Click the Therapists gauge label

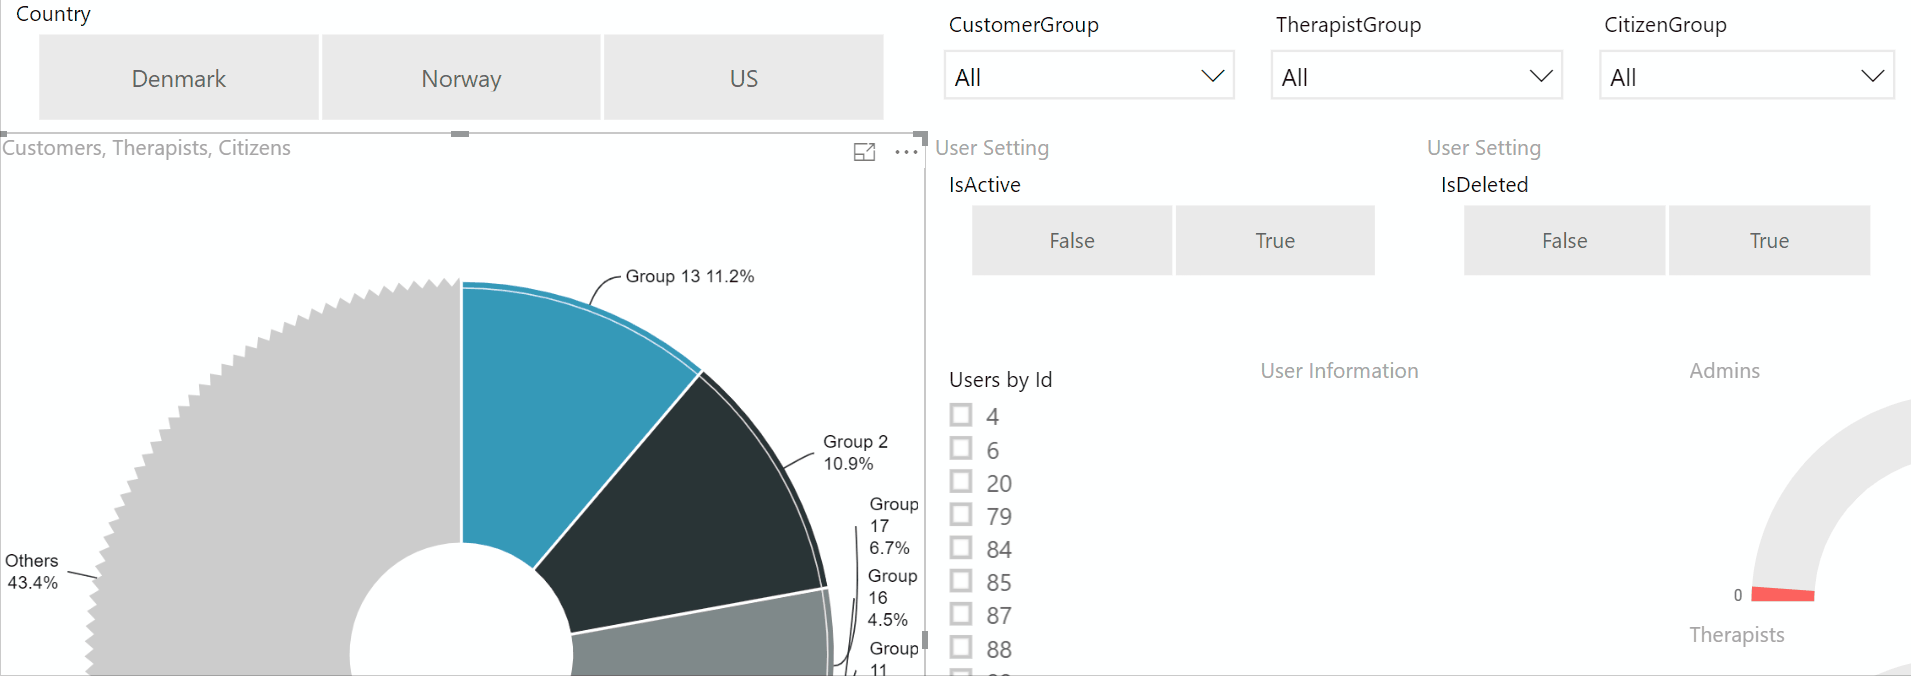pos(1736,635)
